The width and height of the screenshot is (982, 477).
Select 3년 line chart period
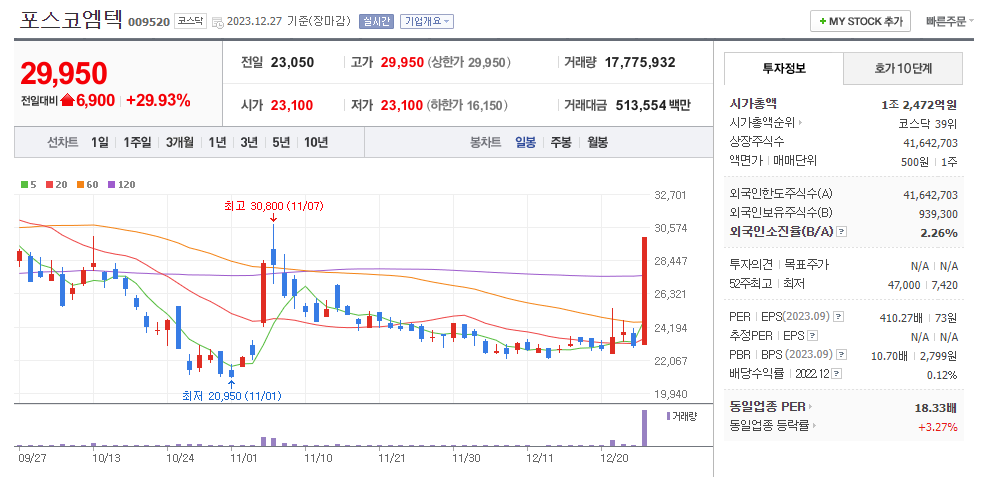coord(249,143)
